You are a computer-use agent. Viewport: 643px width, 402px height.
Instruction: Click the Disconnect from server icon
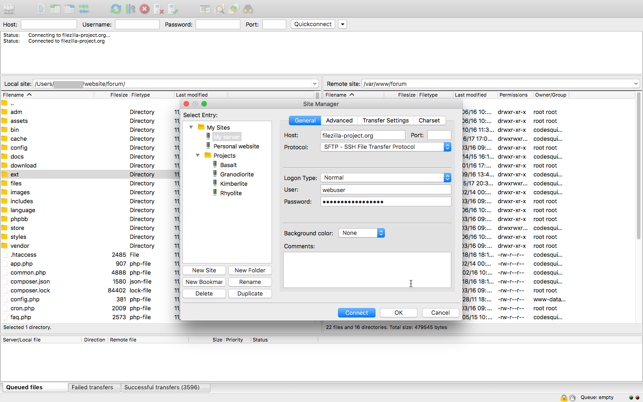(x=159, y=9)
